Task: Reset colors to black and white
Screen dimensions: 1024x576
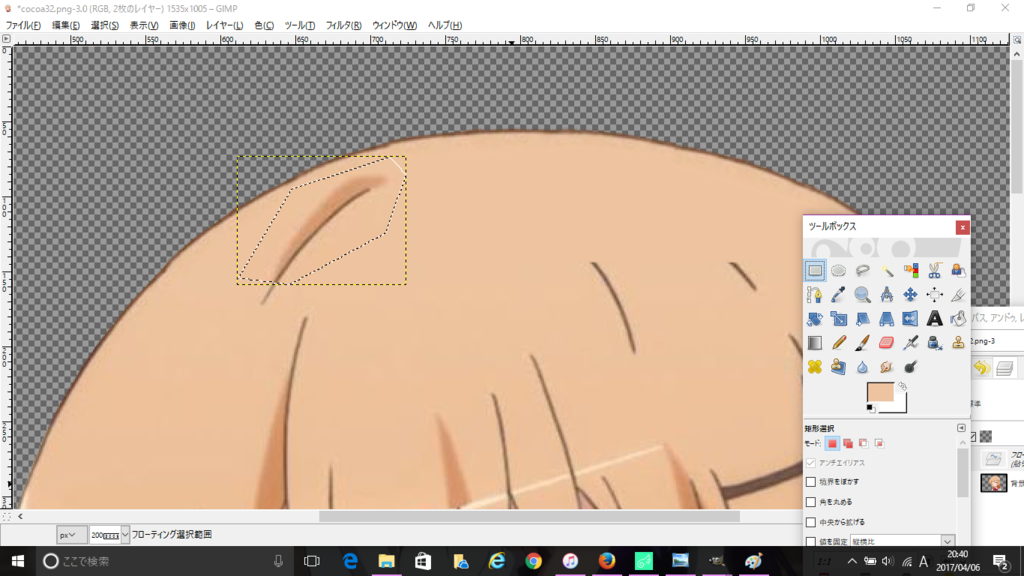Action: (871, 409)
